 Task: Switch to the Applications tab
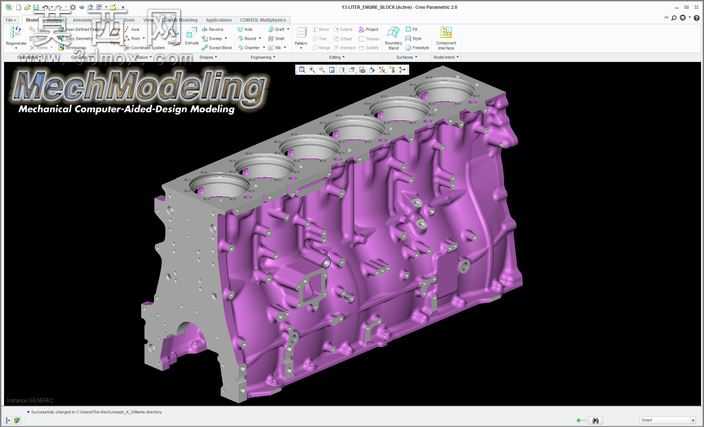(x=219, y=20)
